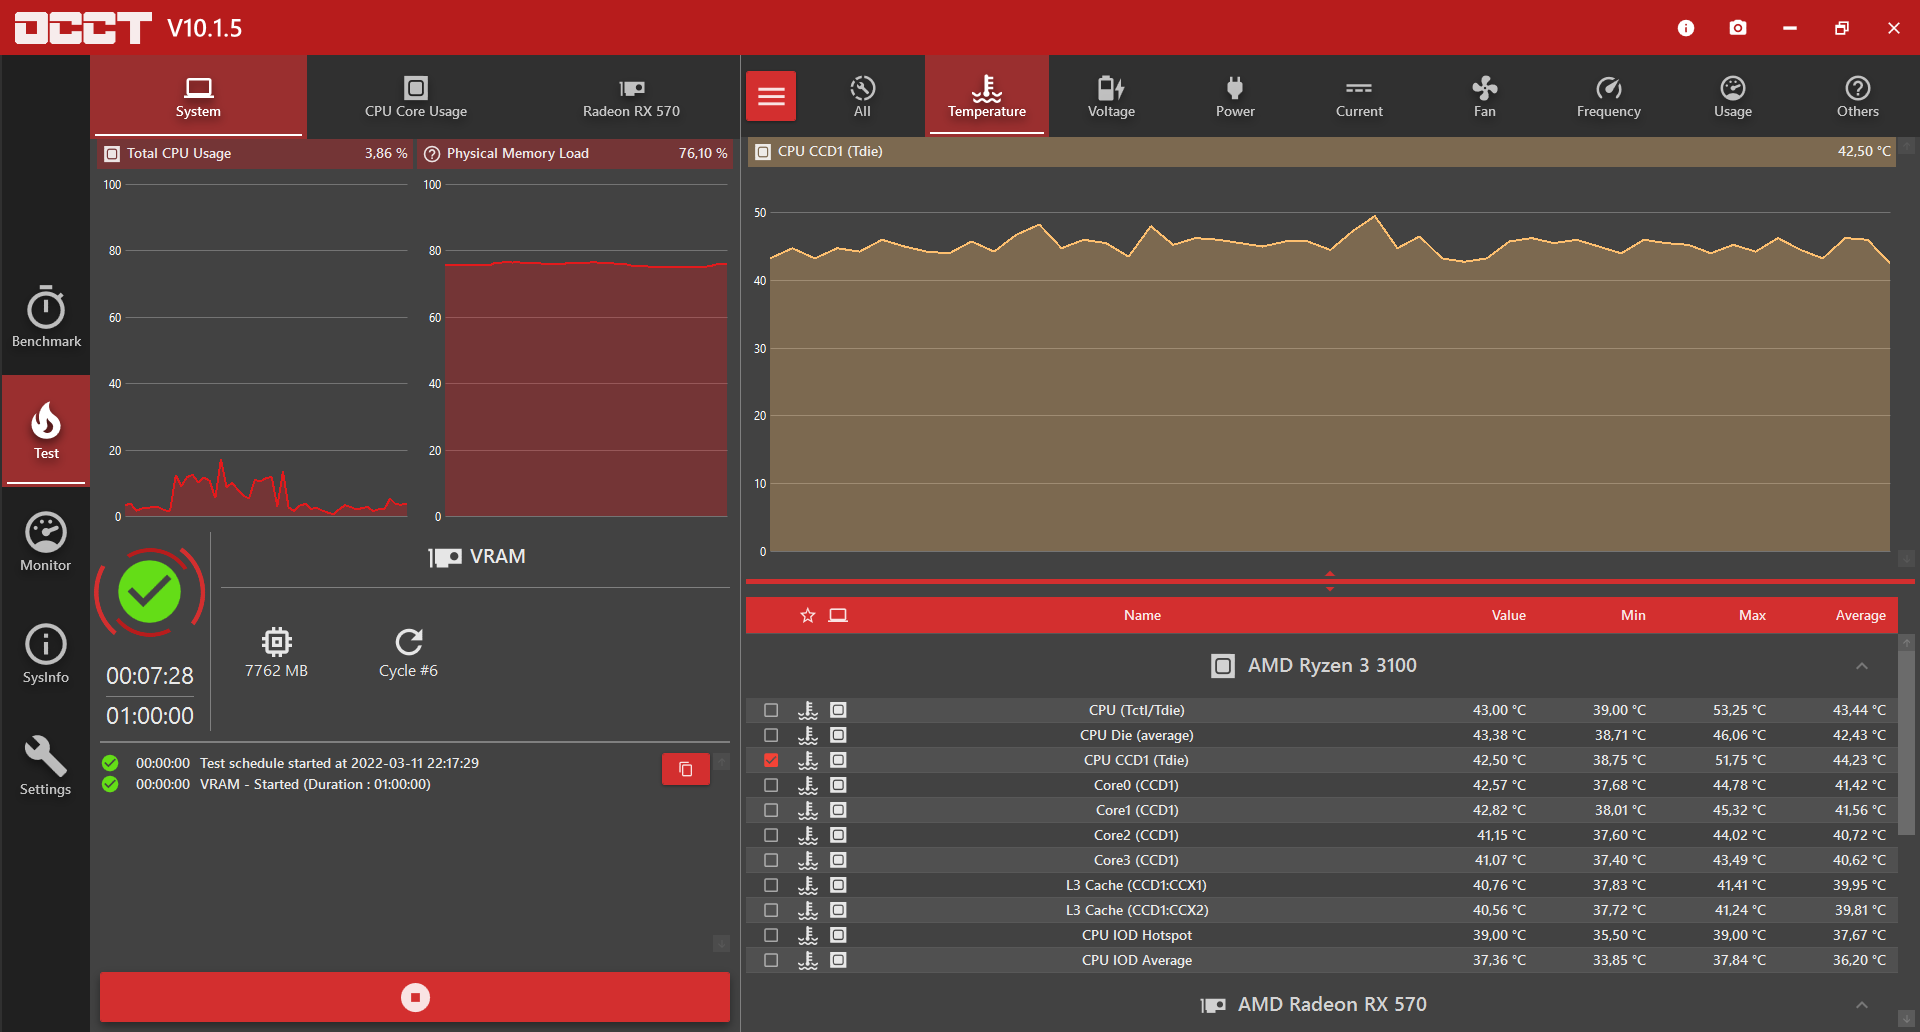Click the info icon in title bar
The height and width of the screenshot is (1032, 1920).
click(1686, 28)
